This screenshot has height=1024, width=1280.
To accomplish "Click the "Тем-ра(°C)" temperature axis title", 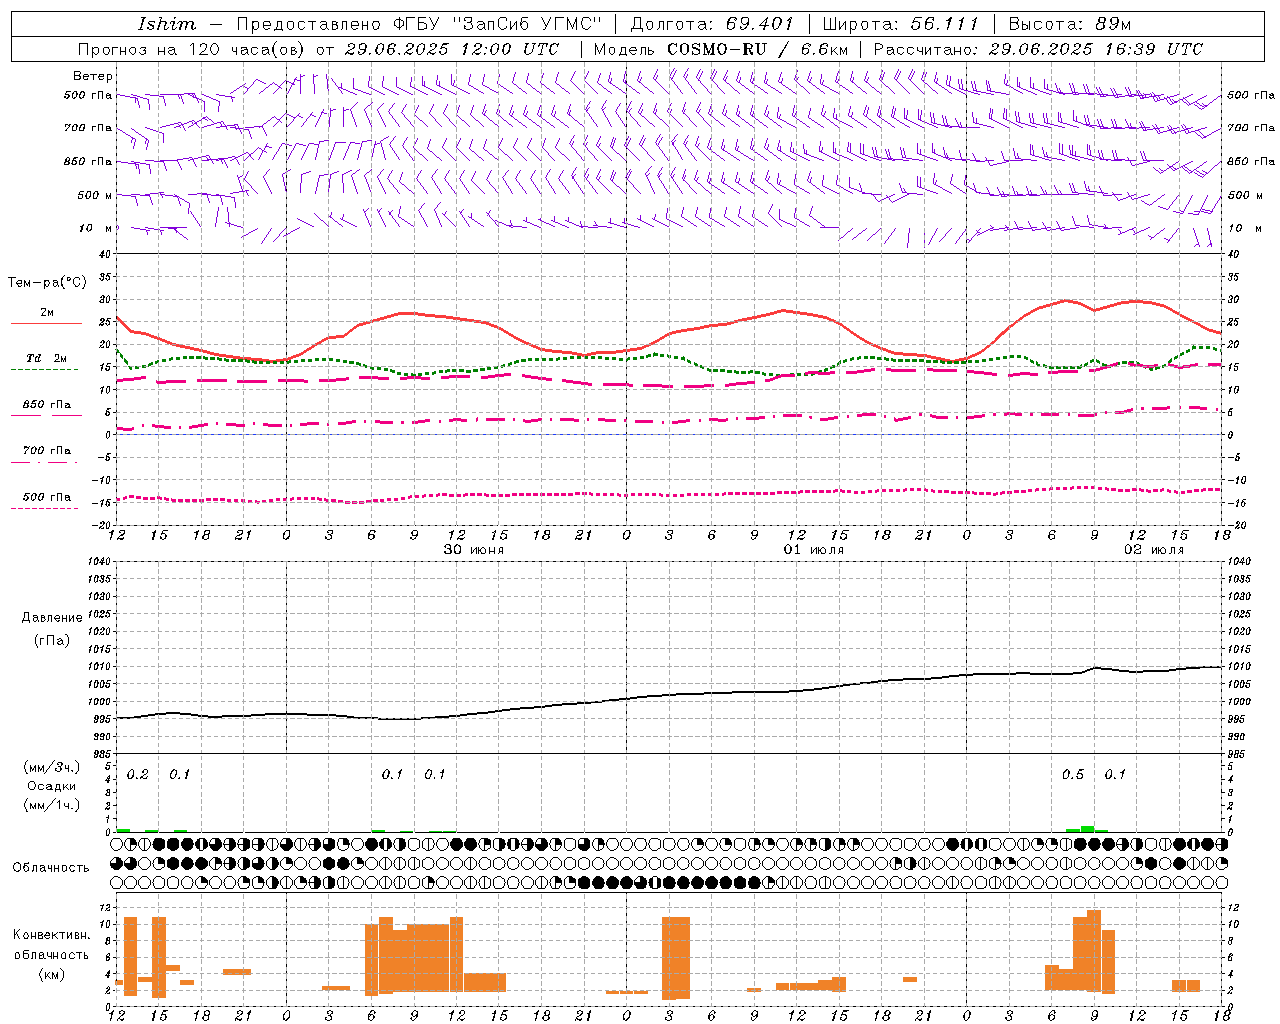I will [47, 283].
